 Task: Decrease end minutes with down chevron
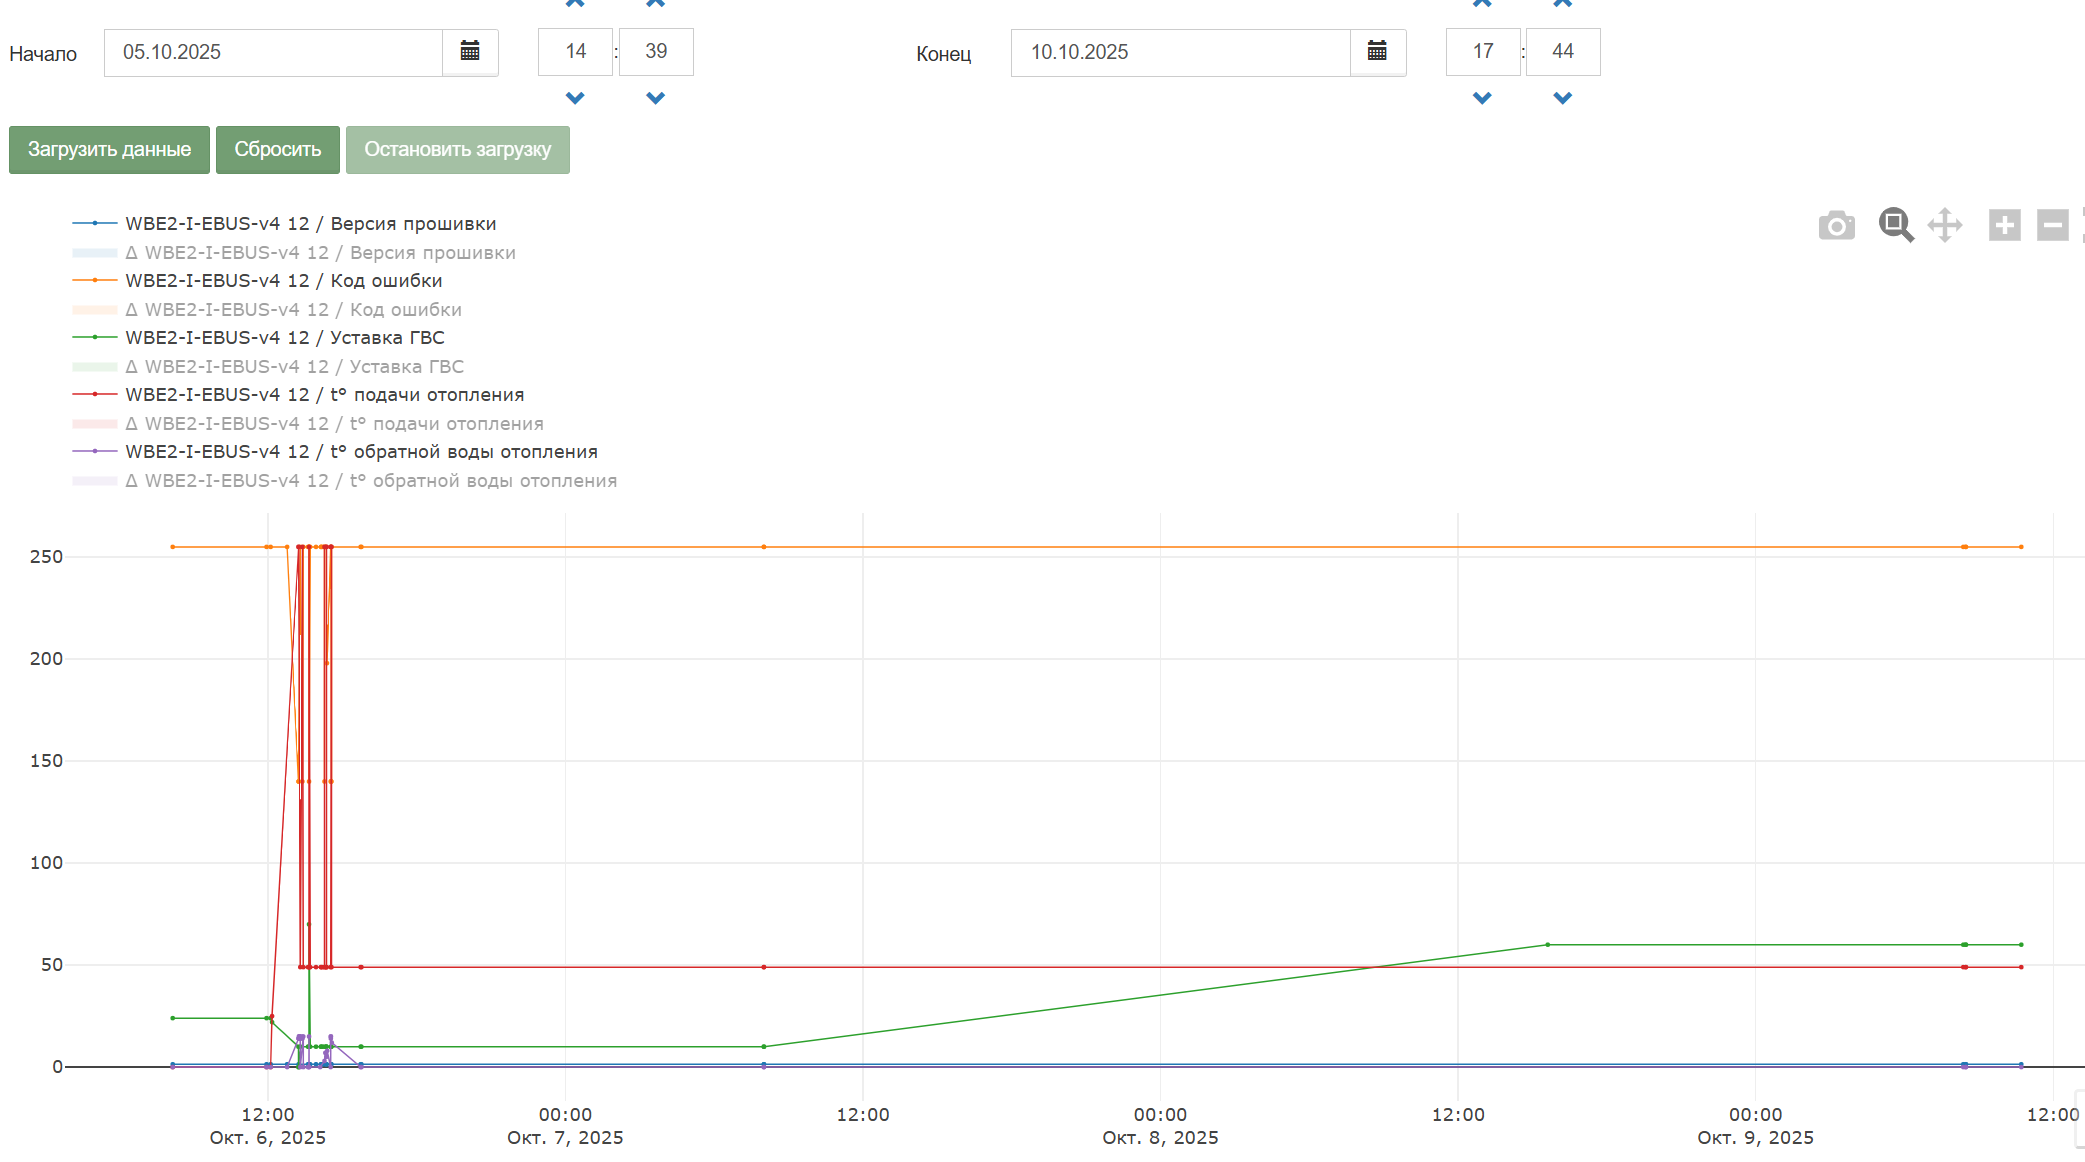[x=1562, y=98]
